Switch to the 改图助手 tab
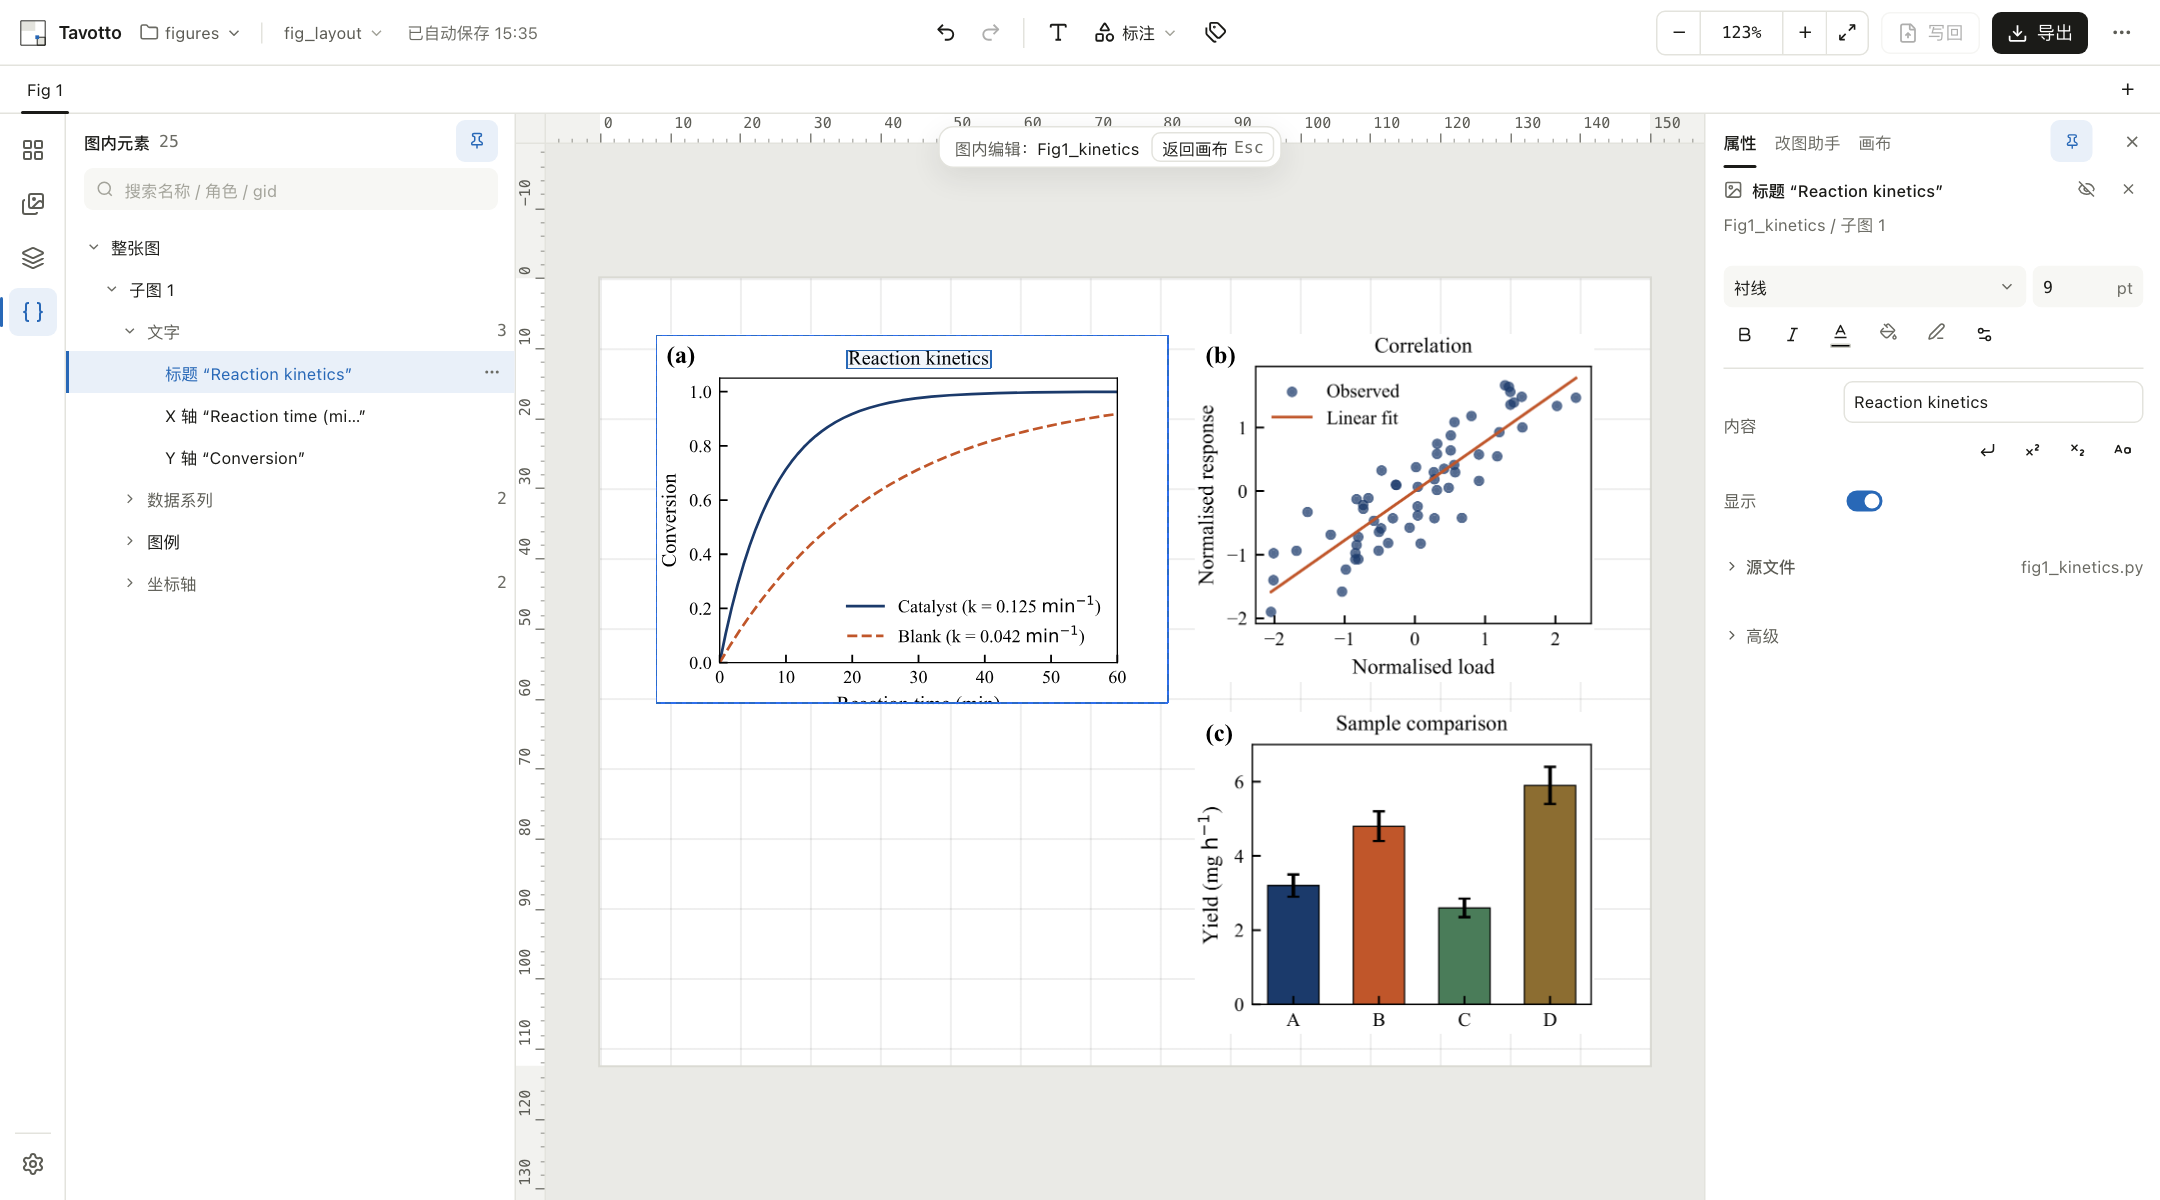The width and height of the screenshot is (2160, 1200). pyautogui.click(x=1807, y=143)
